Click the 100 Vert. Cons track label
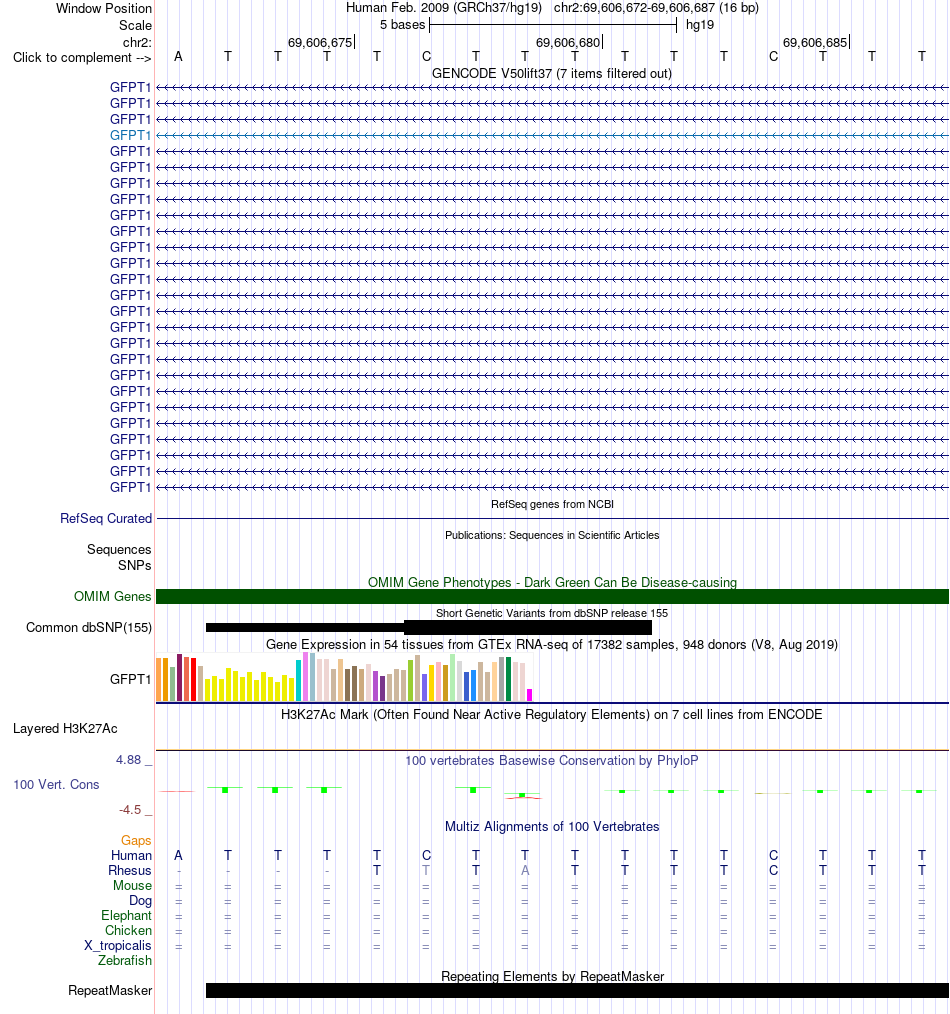This screenshot has width=950, height=1014. [56, 784]
